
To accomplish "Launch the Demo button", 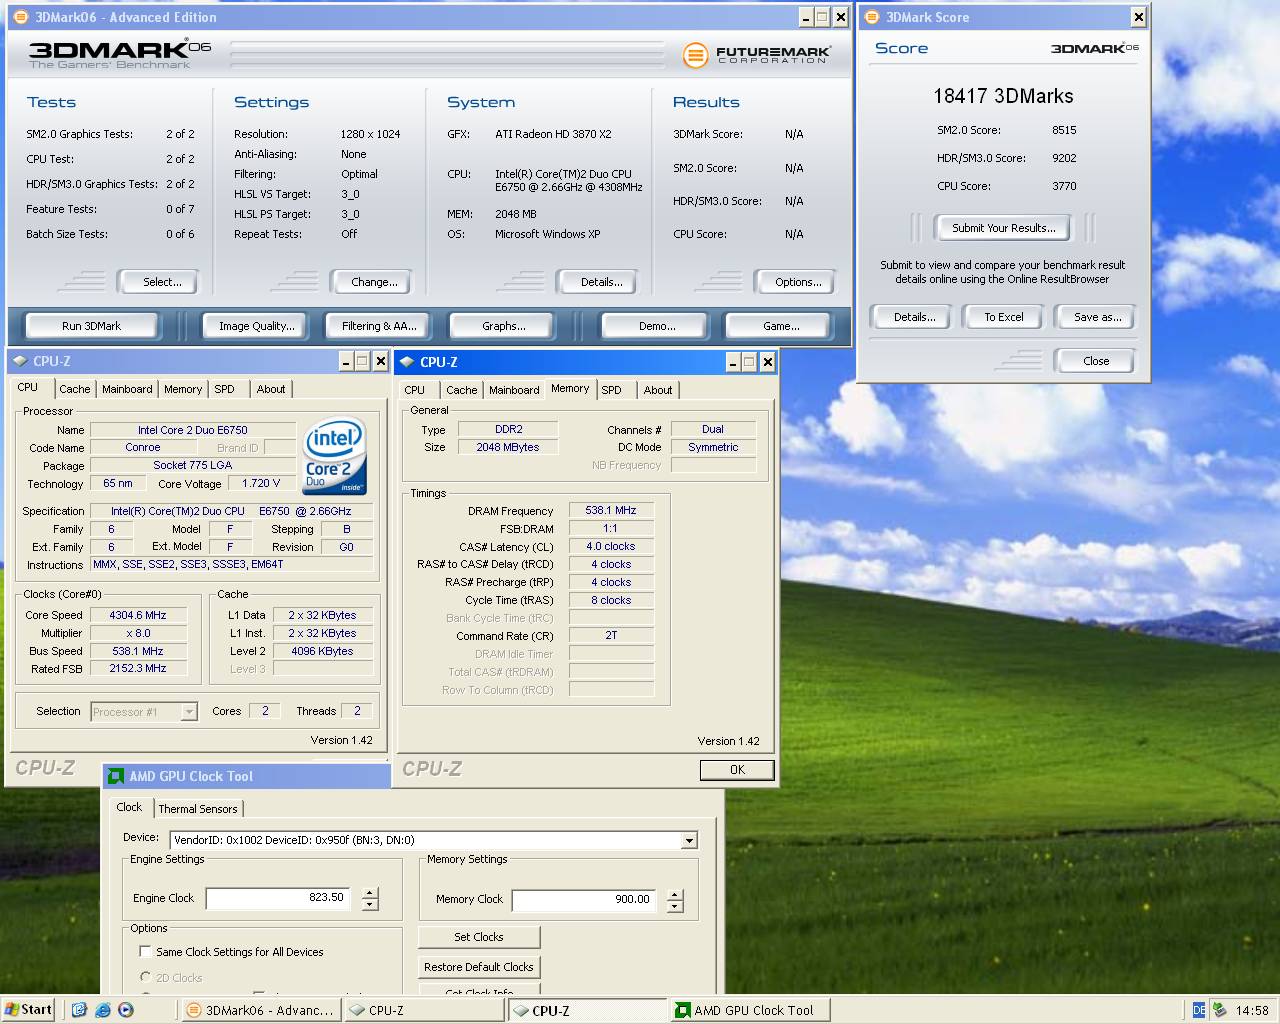I will coord(657,326).
